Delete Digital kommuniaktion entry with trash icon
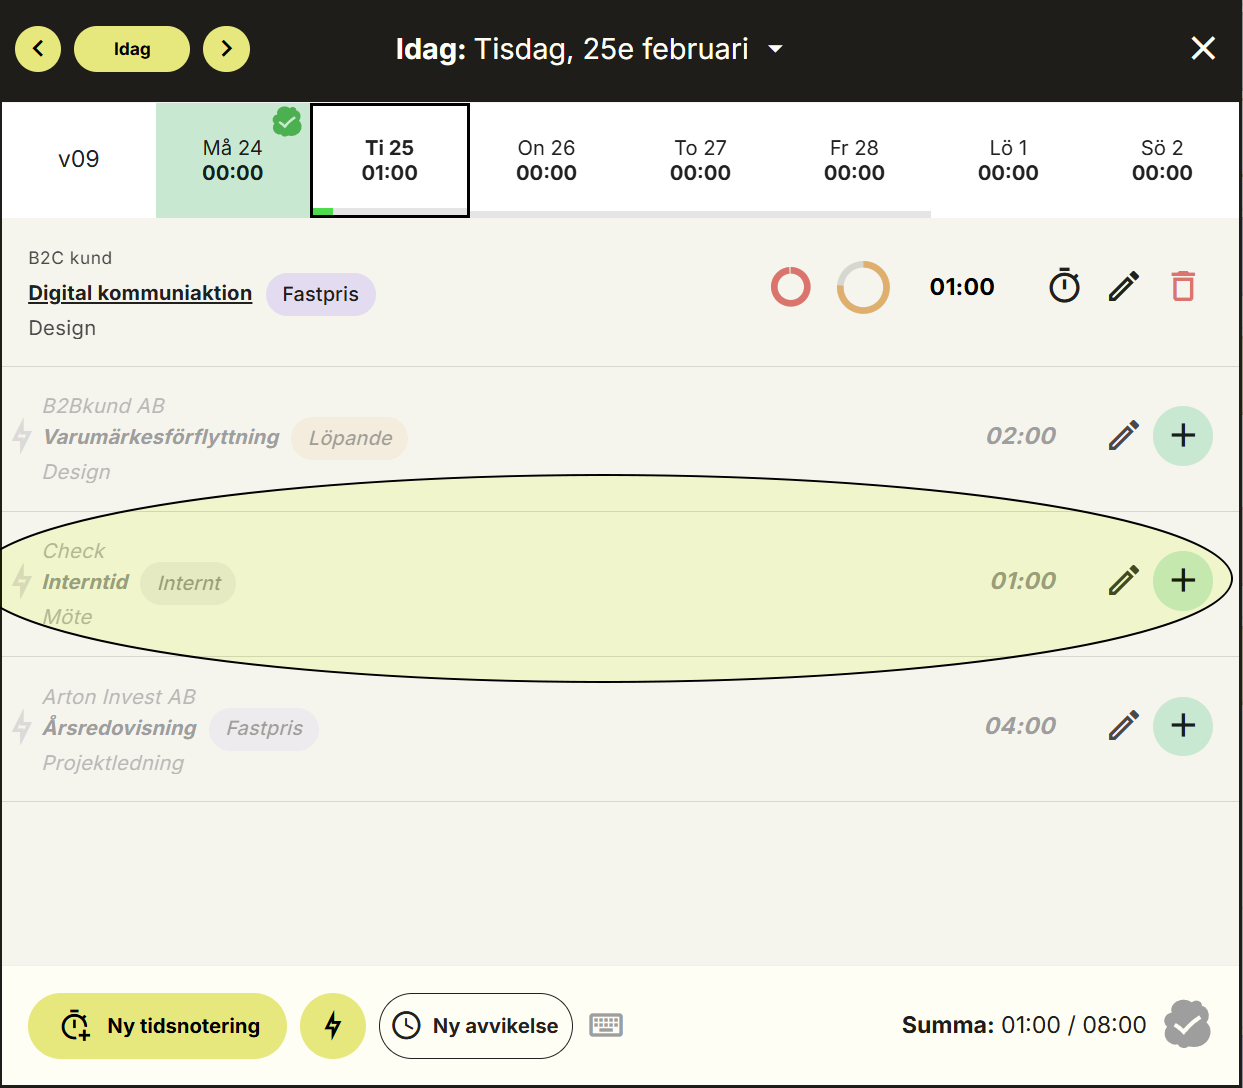 (1183, 286)
